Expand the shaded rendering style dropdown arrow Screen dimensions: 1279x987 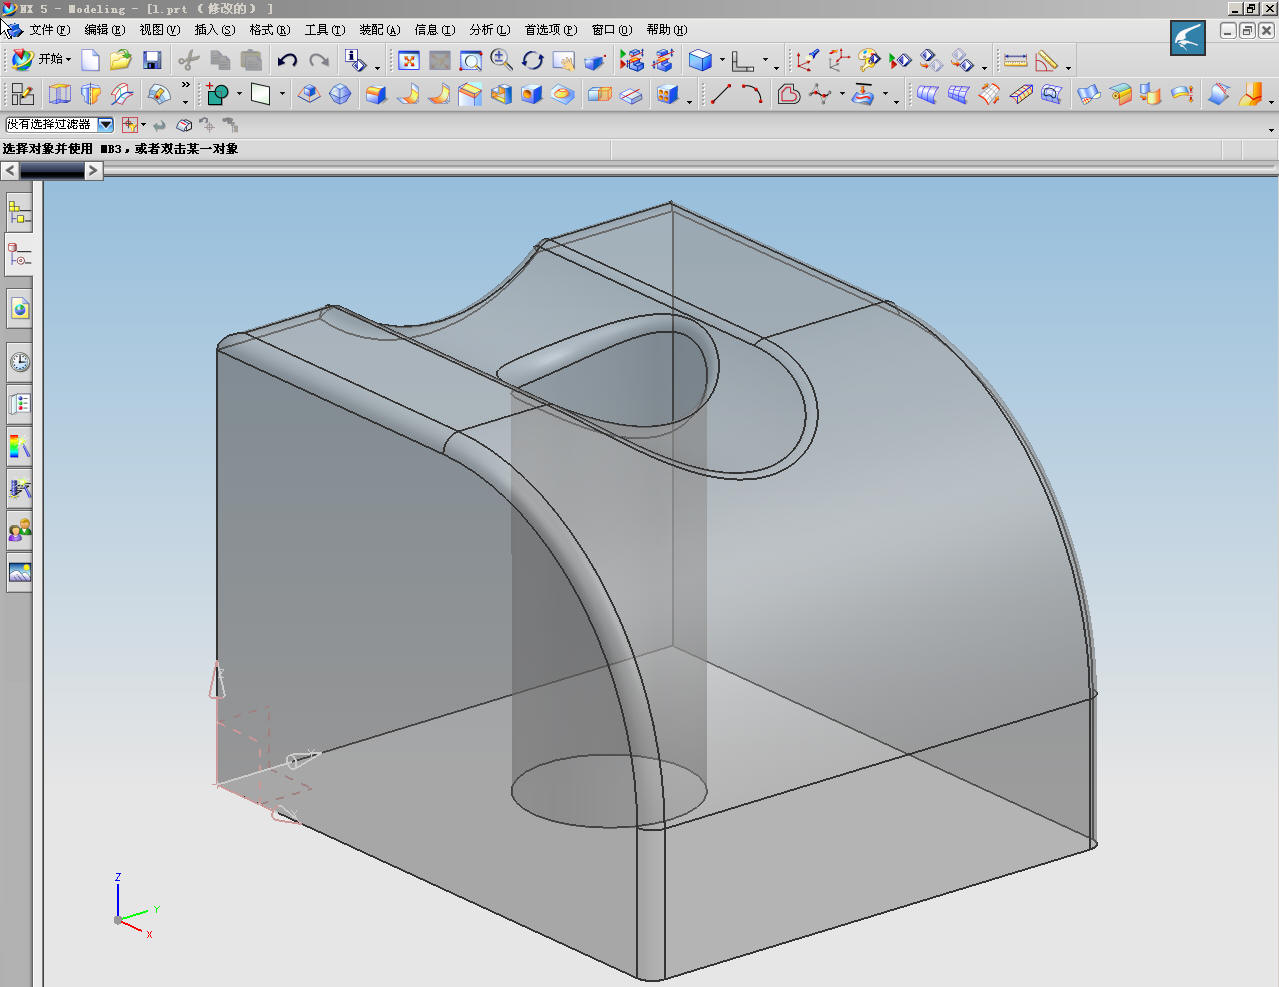pos(722,61)
